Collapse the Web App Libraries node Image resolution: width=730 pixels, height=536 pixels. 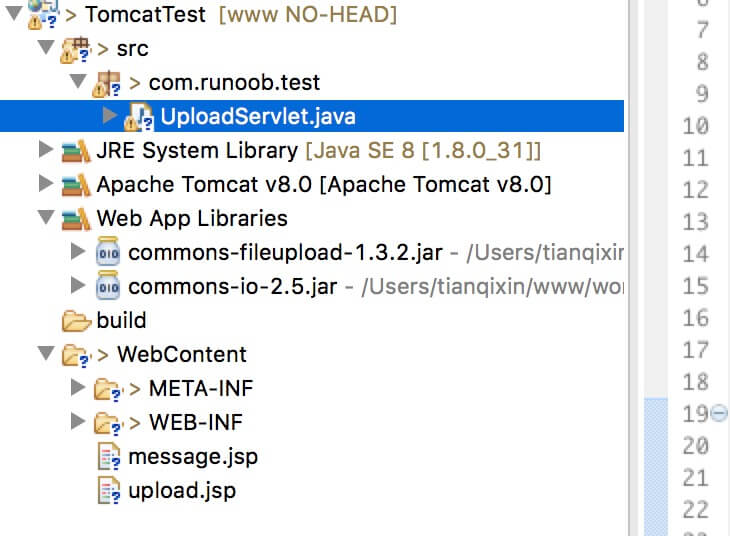click(x=44, y=218)
